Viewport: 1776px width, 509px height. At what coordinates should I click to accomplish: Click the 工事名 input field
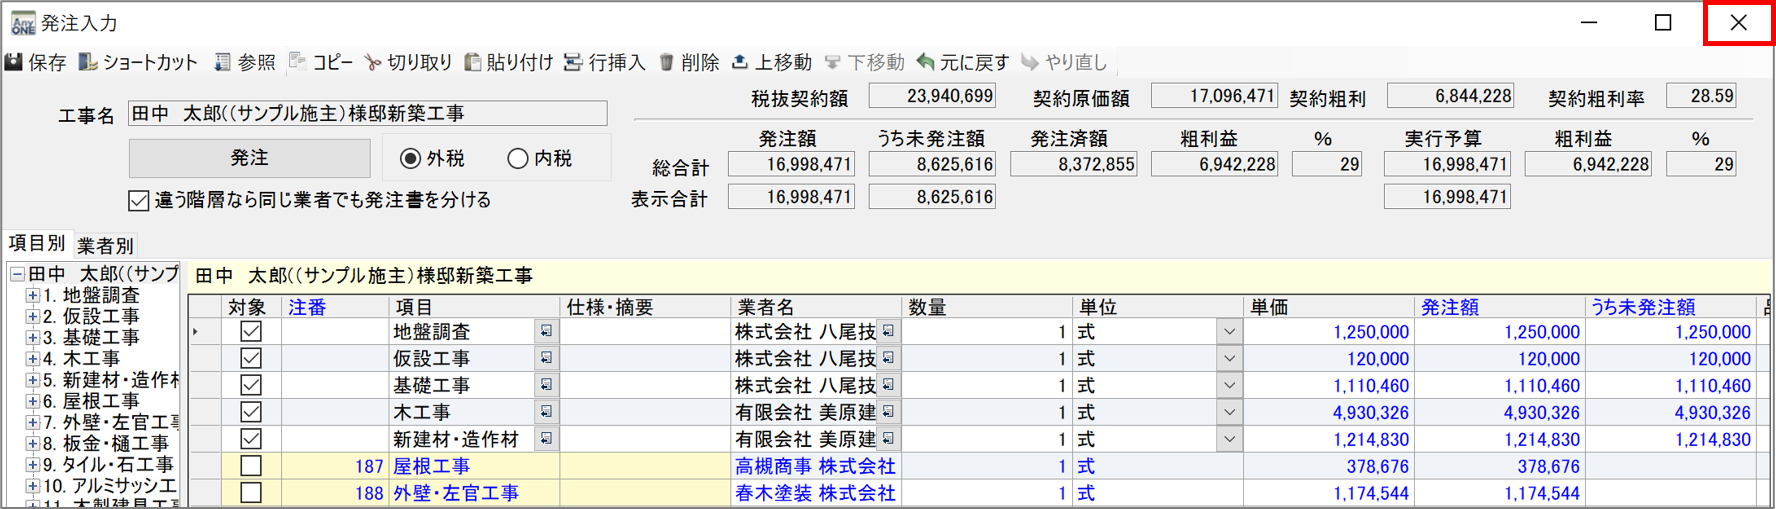(367, 113)
